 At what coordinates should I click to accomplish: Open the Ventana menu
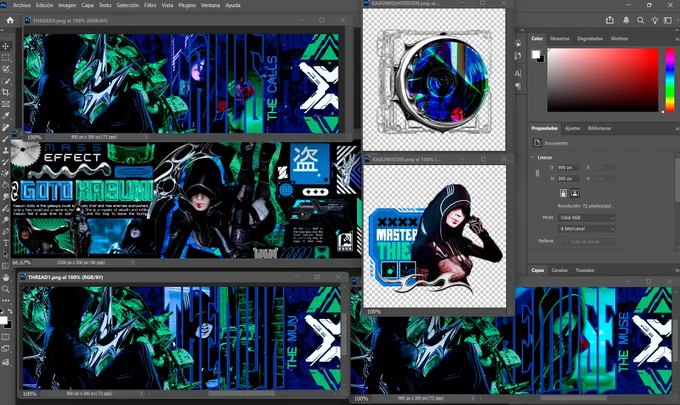pos(210,5)
